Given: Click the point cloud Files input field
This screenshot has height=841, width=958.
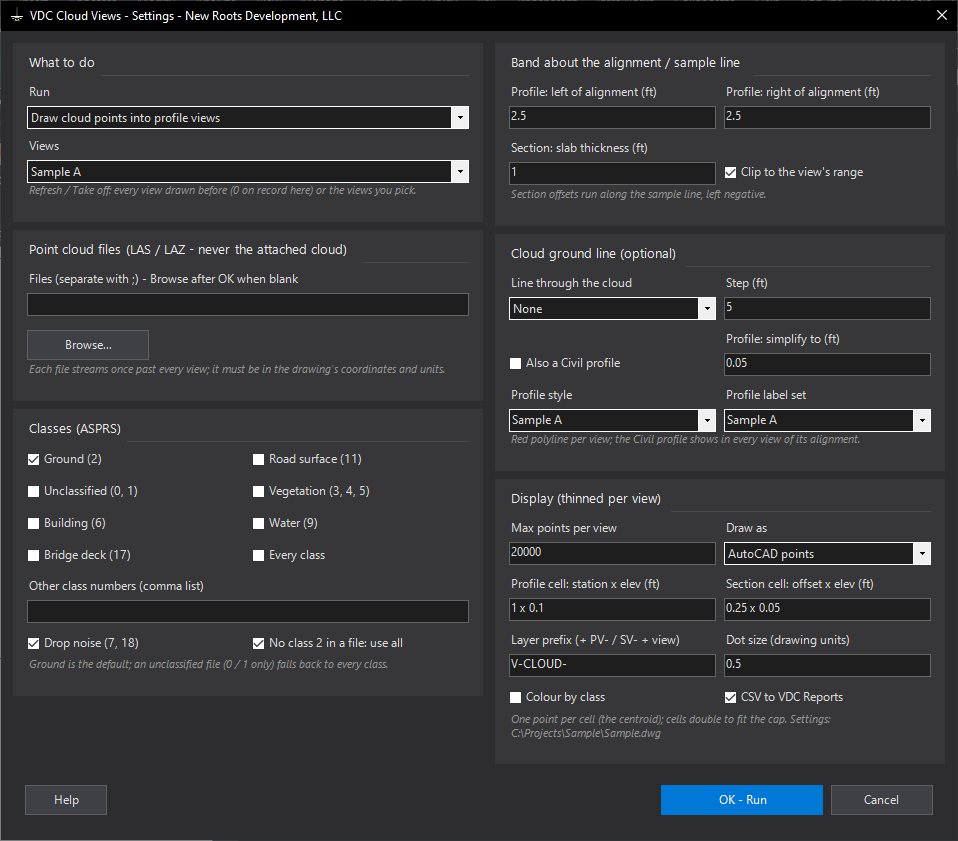Looking at the screenshot, I should tap(248, 305).
